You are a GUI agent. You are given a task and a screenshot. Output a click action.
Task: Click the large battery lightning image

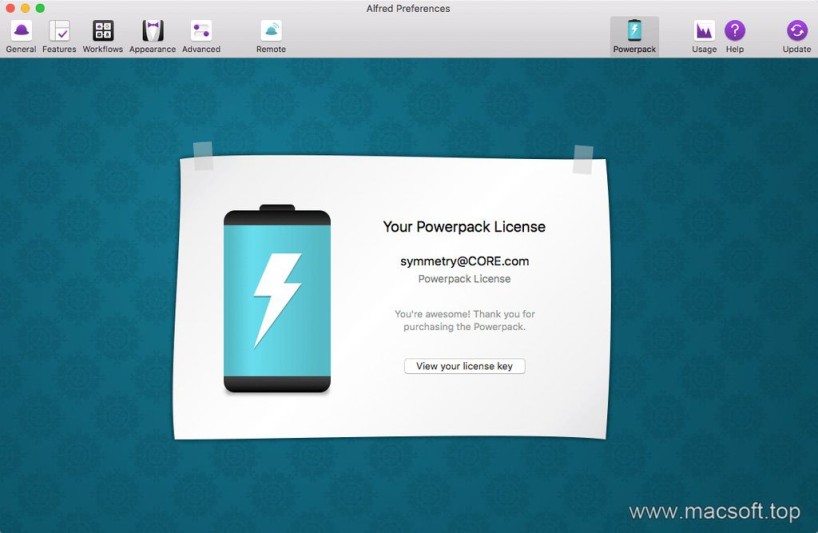click(x=277, y=299)
